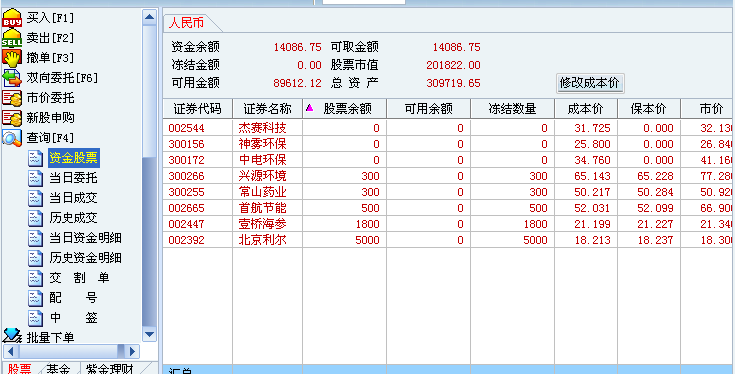The height and width of the screenshot is (374, 735).
Task: Click the 股票市值 value 201822.00
Action: coord(453,65)
